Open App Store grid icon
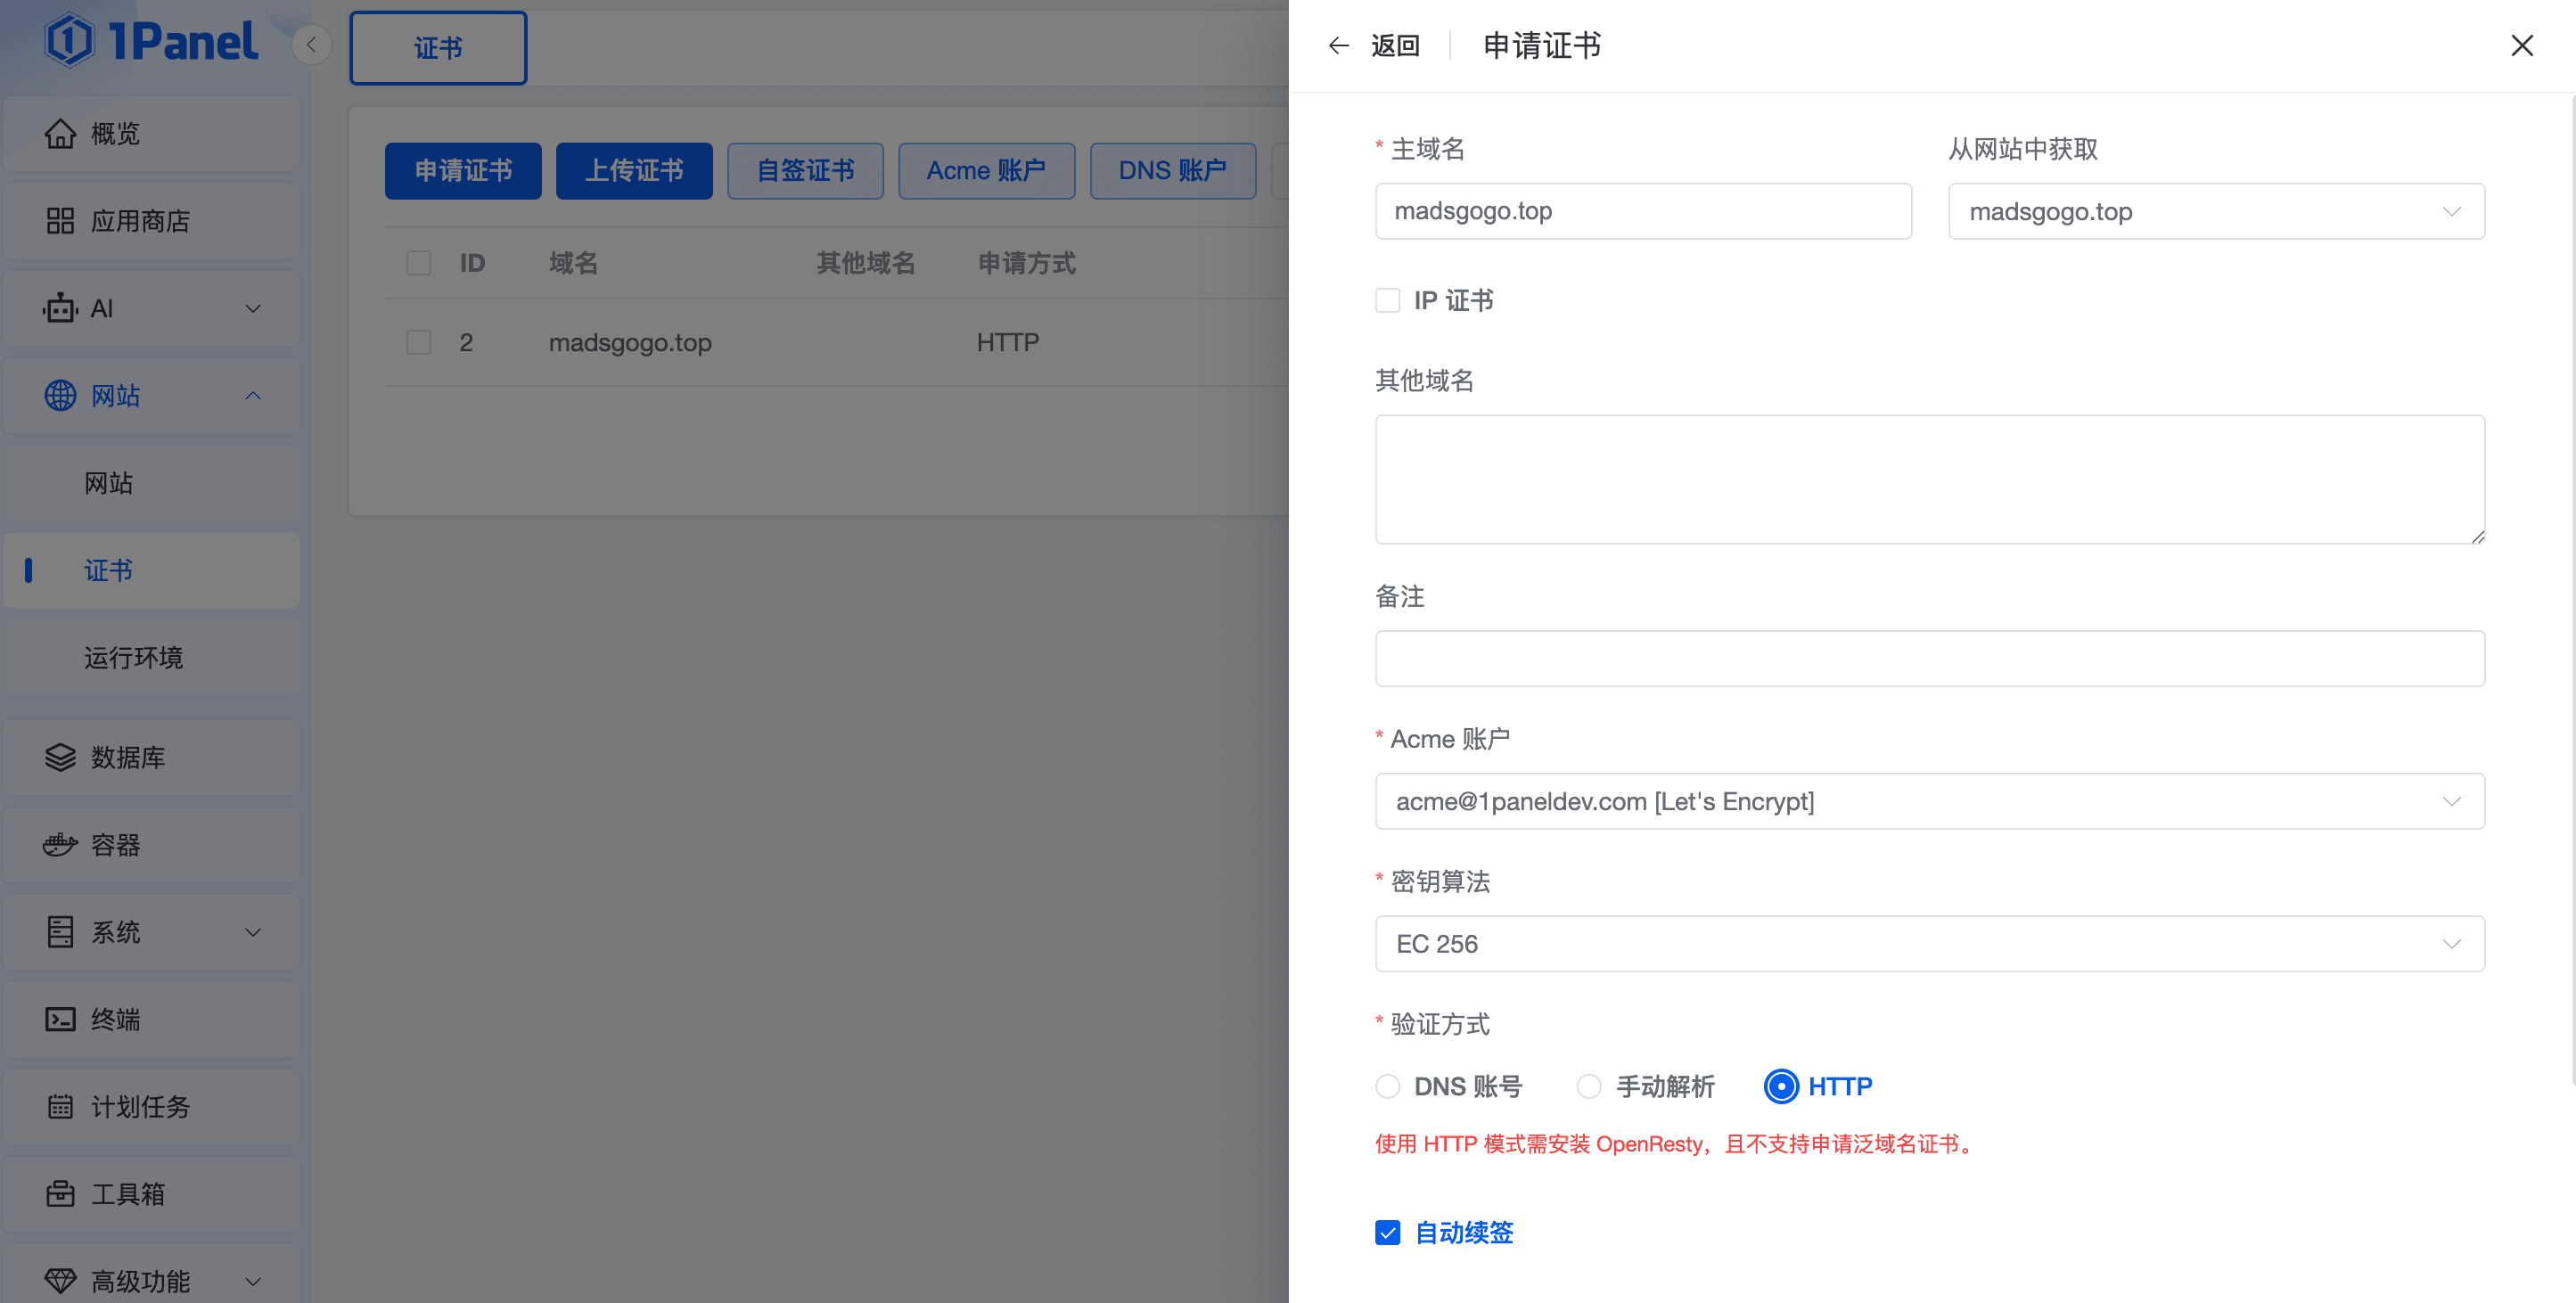Screen dimensions: 2576x1303 (x=60, y=221)
